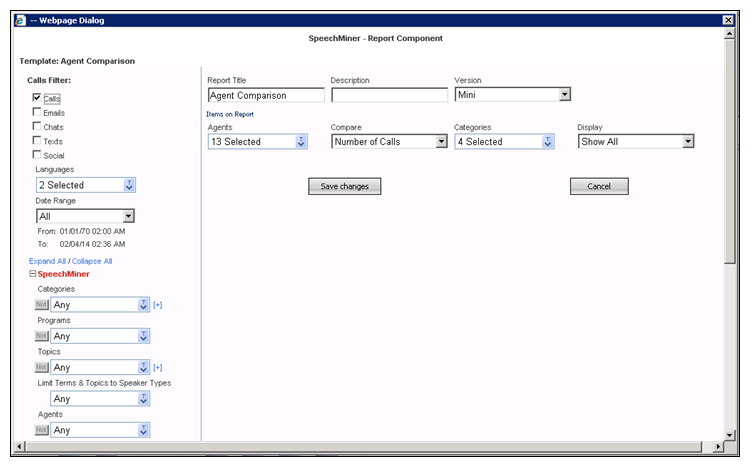
Task: Toggle the Not icon for Agents filter
Action: (42, 430)
